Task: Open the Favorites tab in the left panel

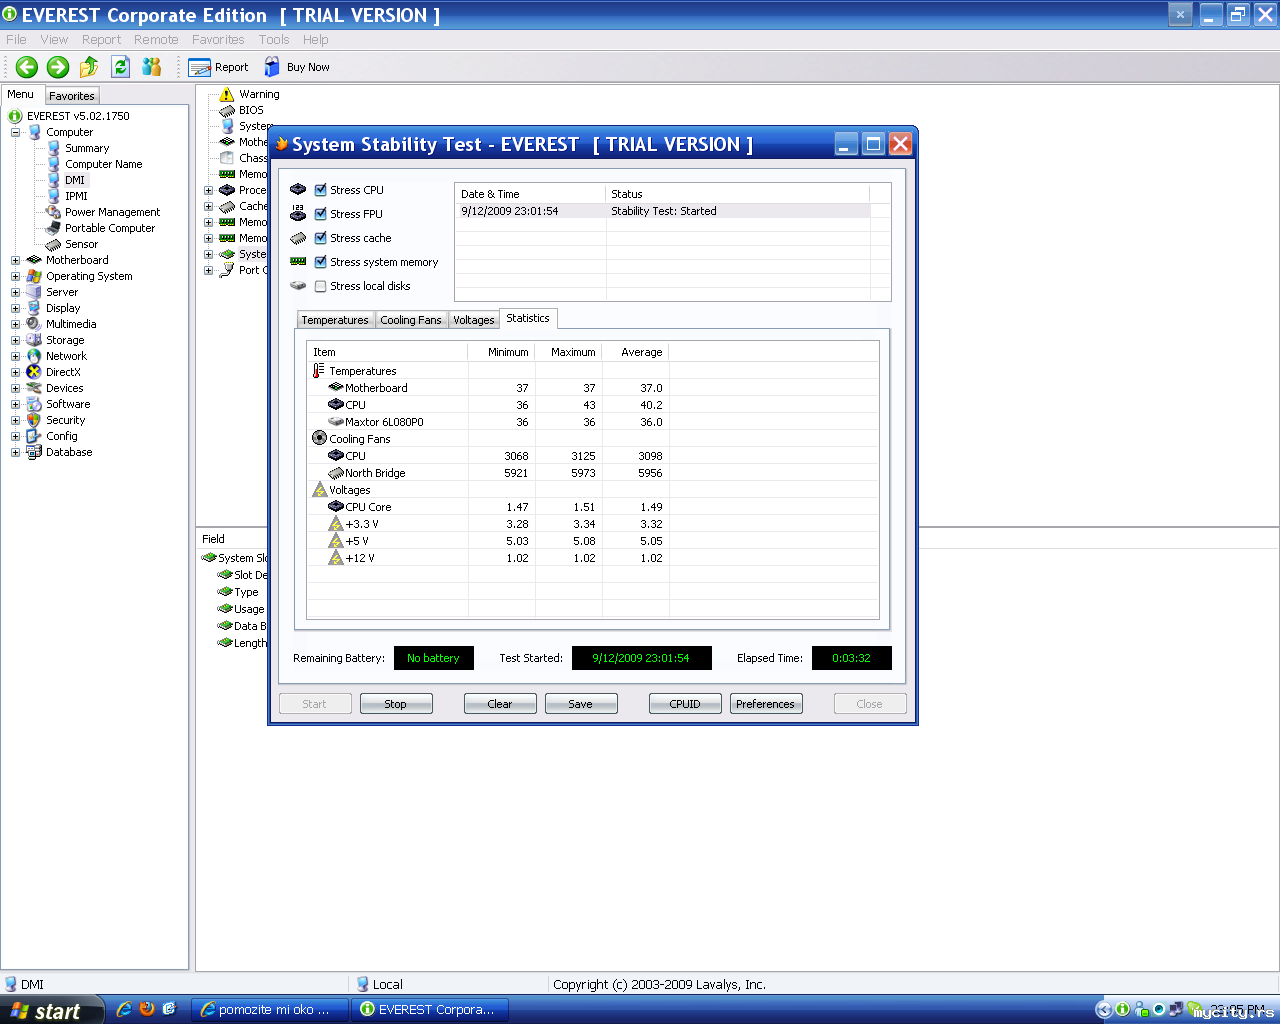Action: (72, 96)
